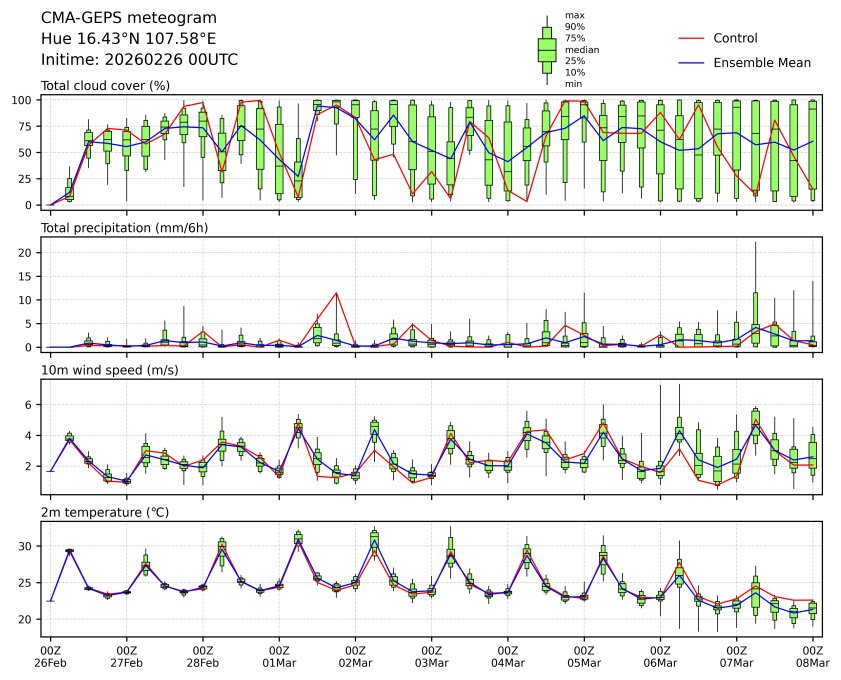Click the Control precipitation peak before 02Mar
This screenshot has height=680, width=841.
tap(337, 293)
